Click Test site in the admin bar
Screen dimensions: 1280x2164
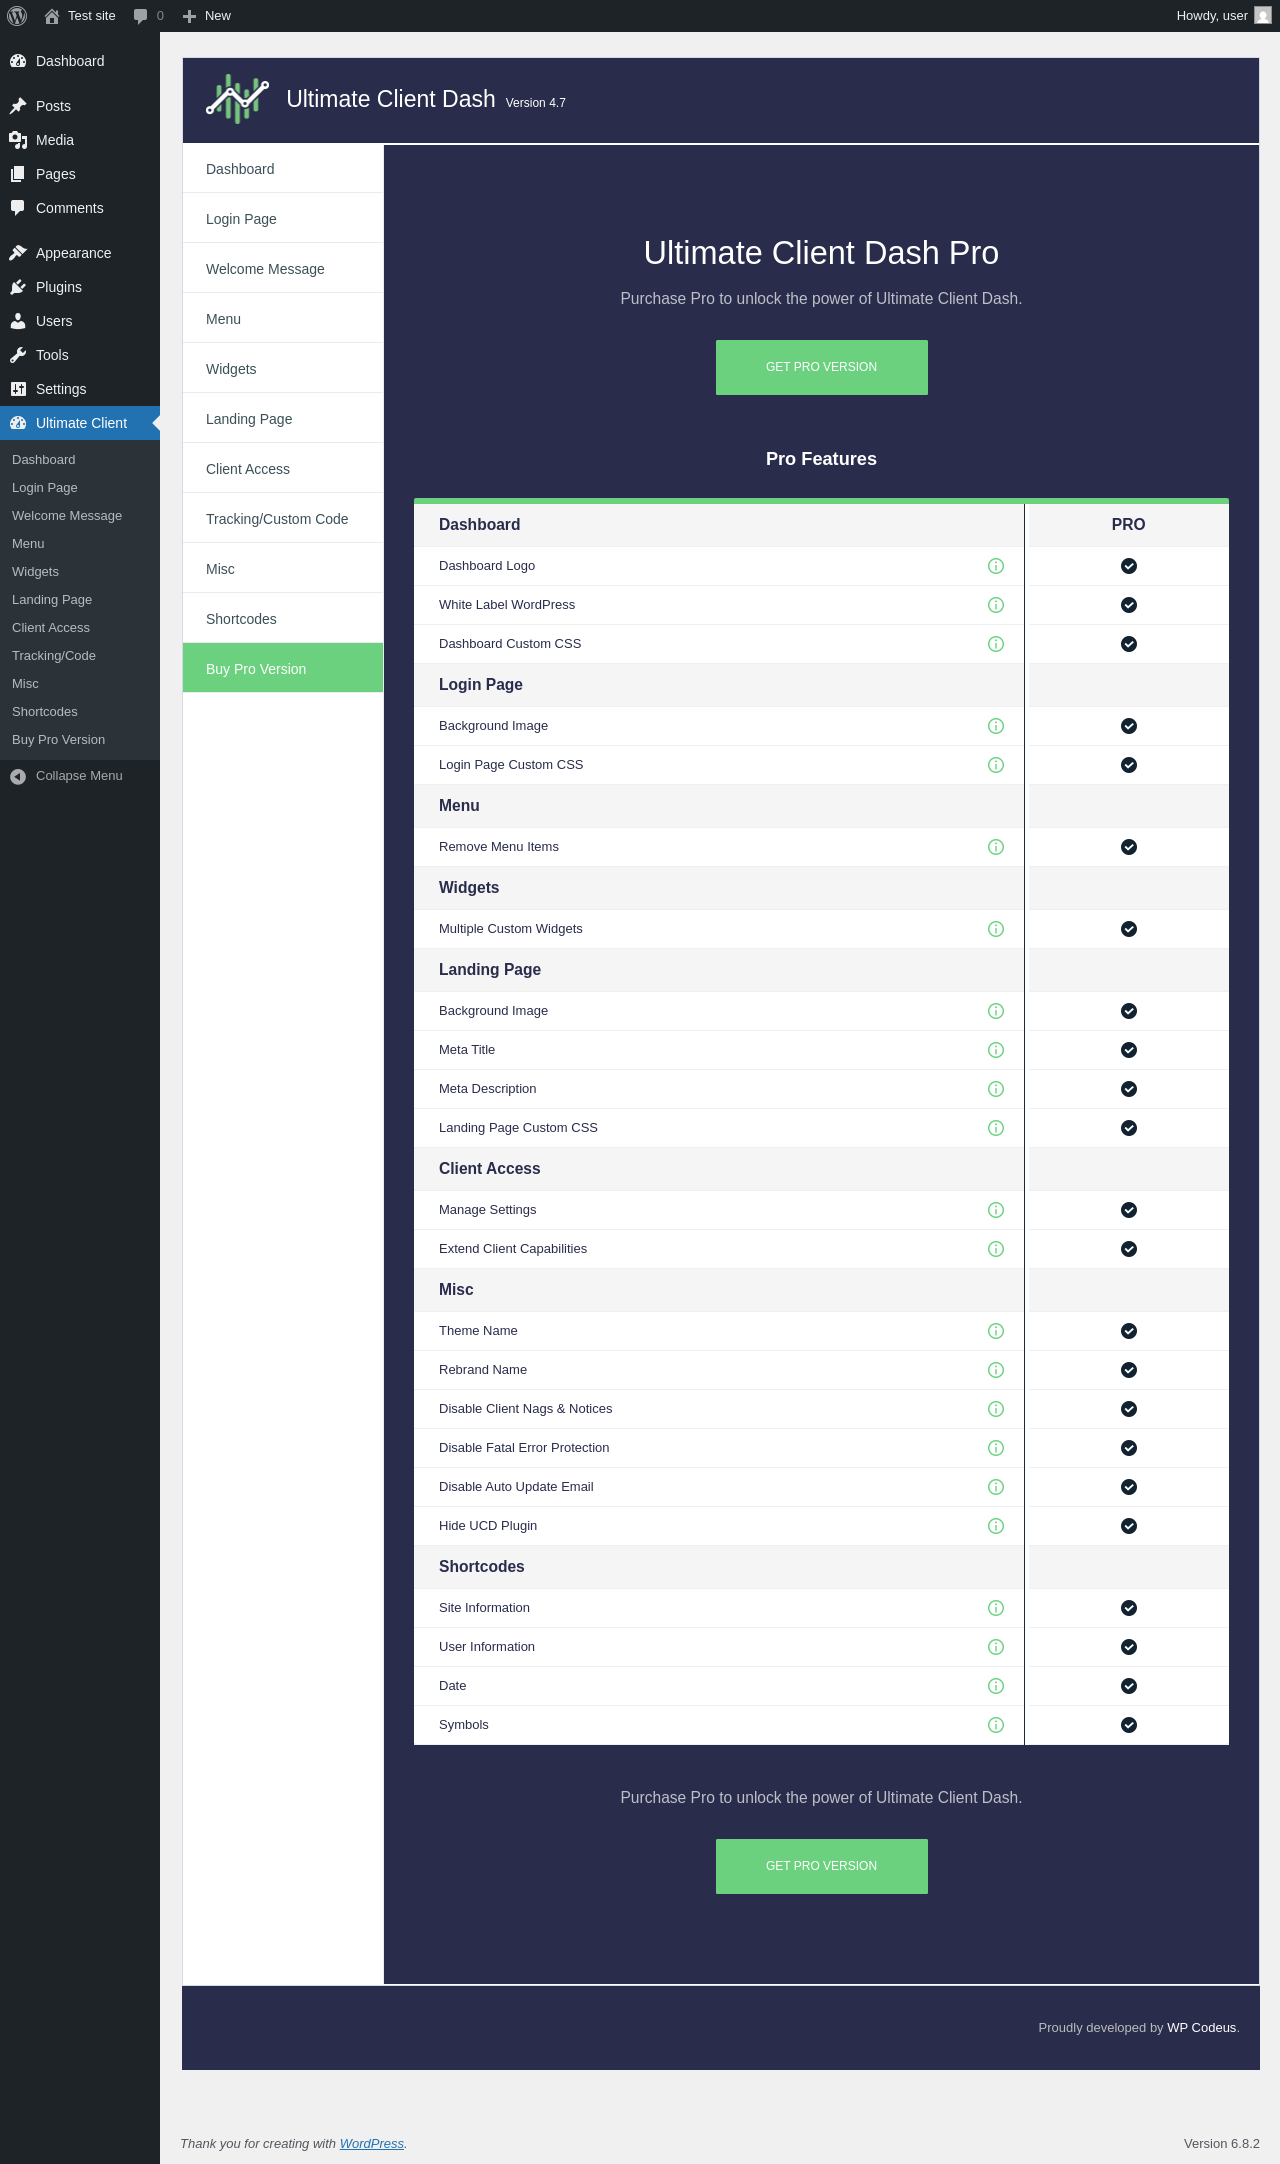80,16
